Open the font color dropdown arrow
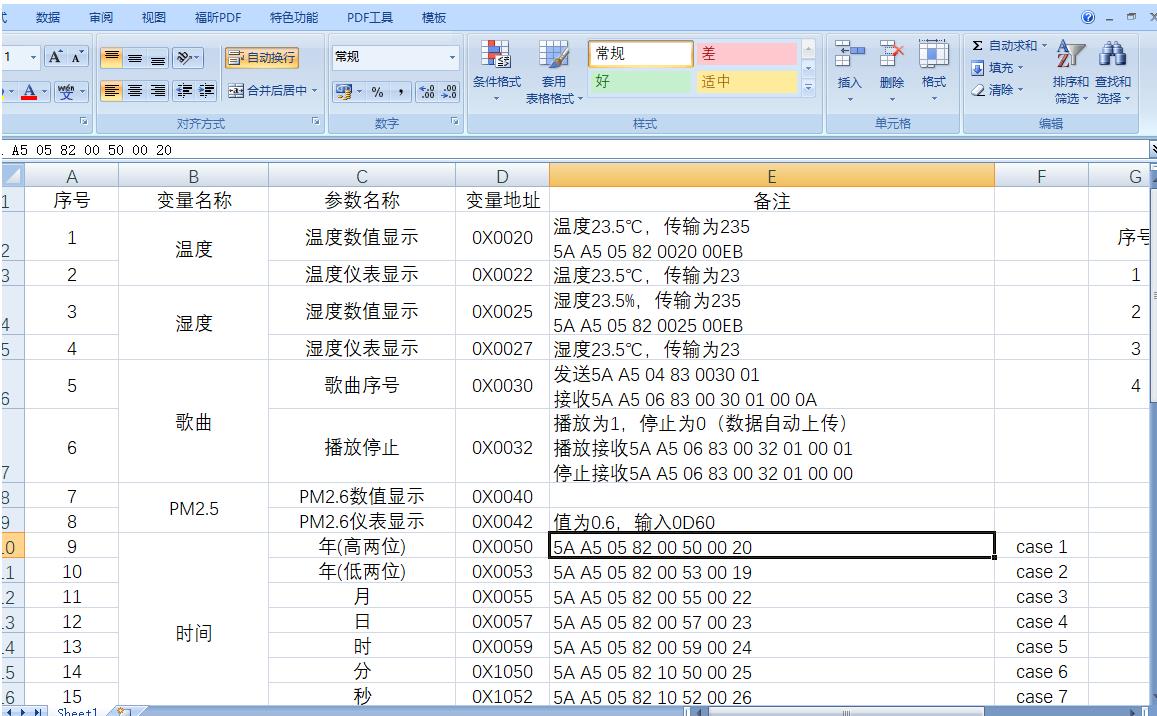 tap(44, 92)
